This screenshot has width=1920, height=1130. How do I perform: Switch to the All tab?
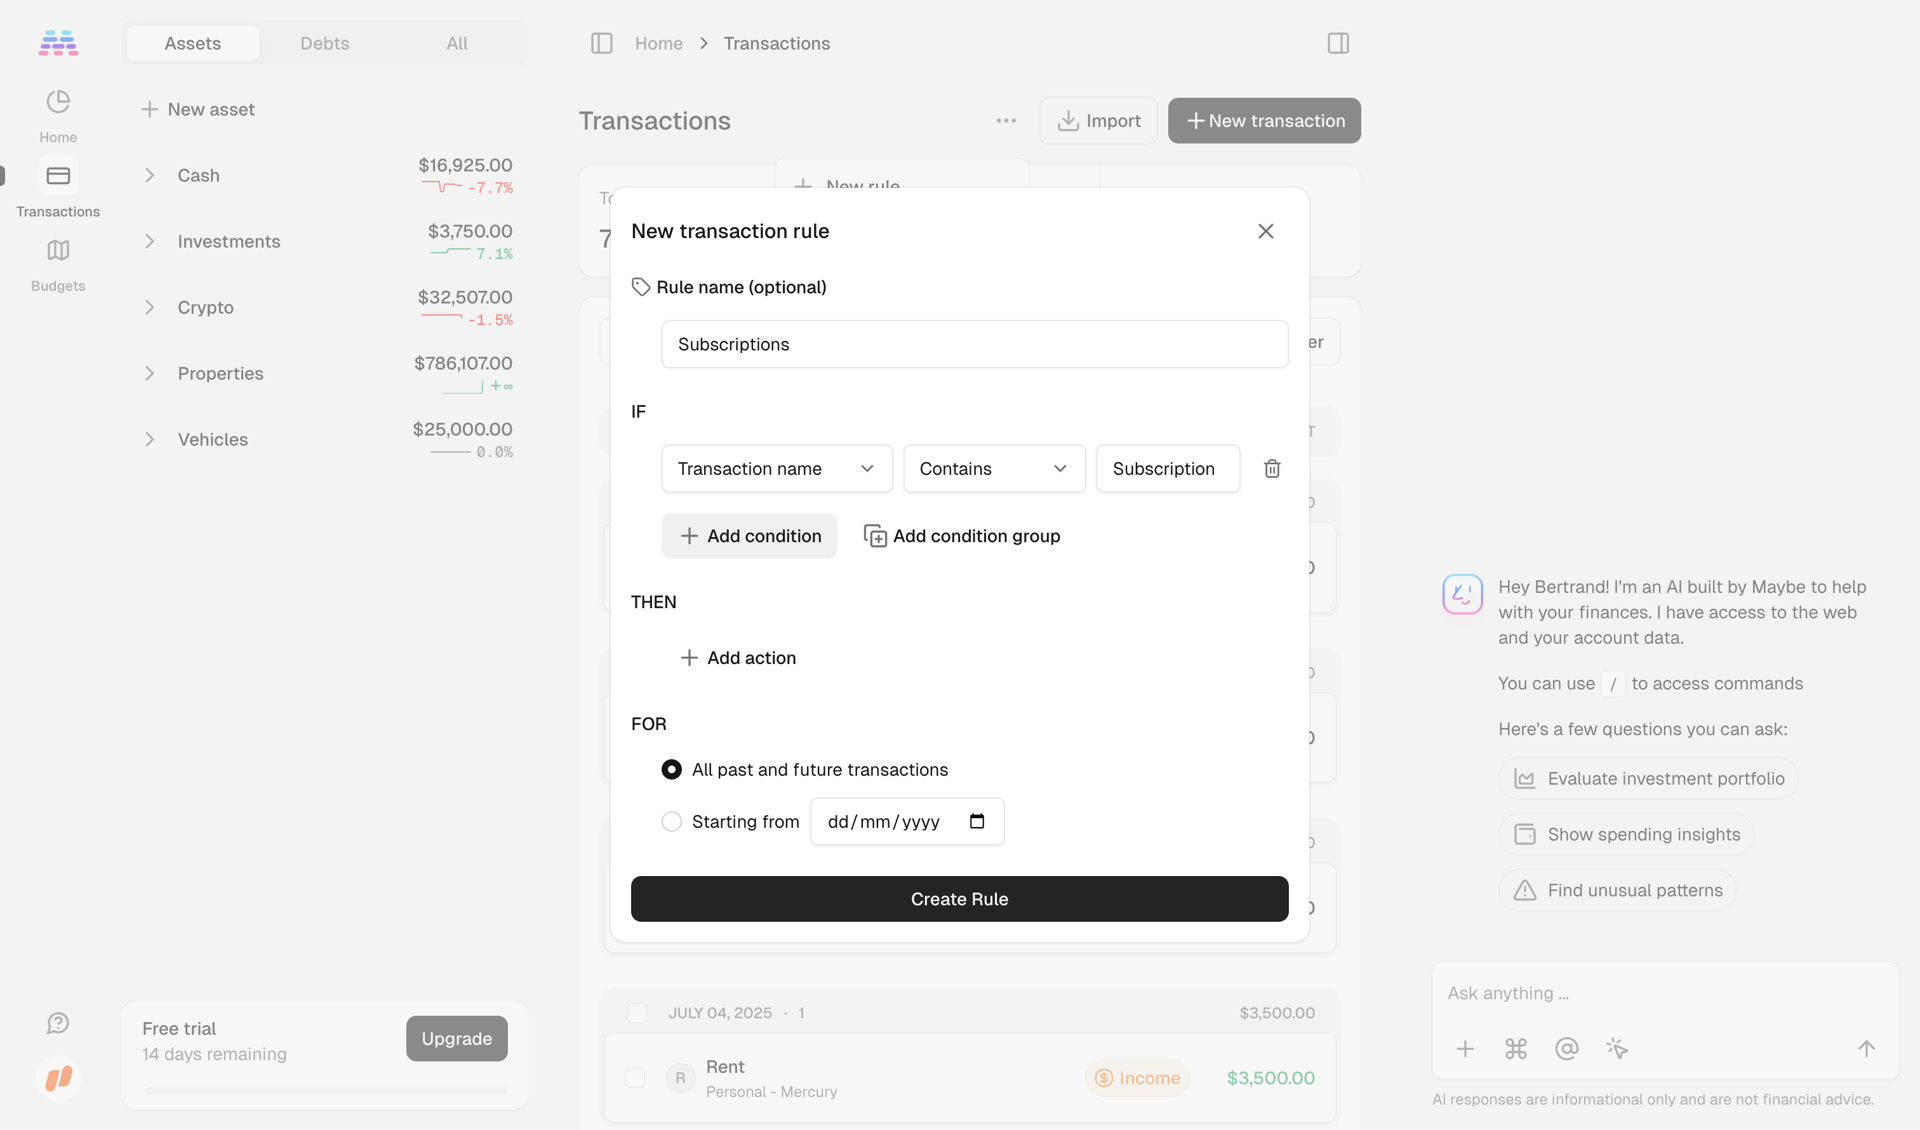456,43
